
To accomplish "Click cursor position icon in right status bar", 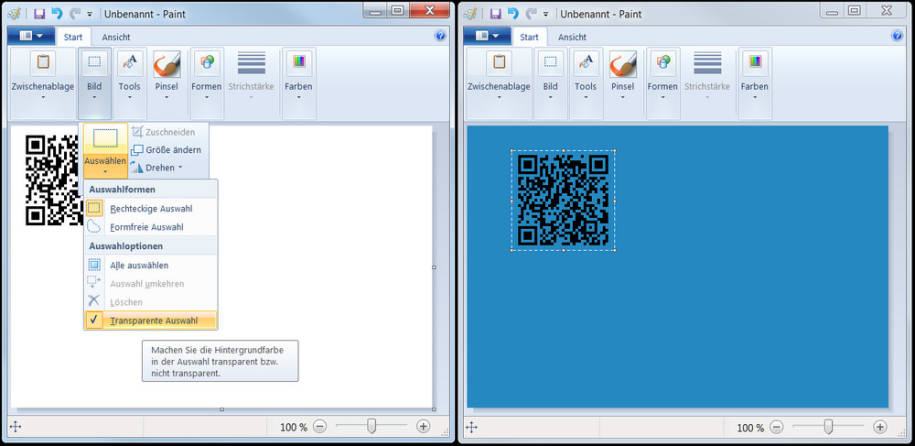I will (472, 427).
